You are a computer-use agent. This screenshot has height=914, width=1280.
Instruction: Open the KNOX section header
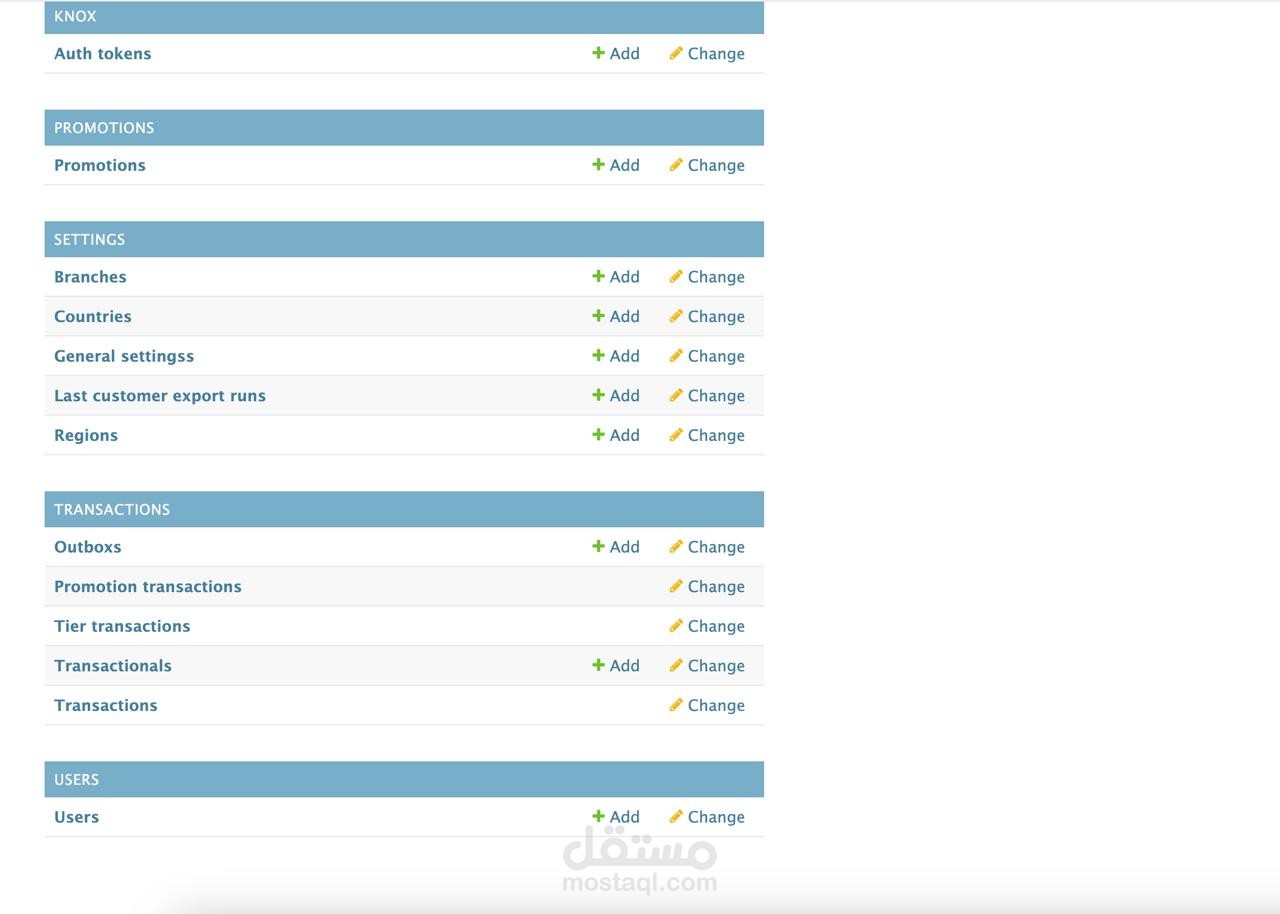click(x=75, y=17)
